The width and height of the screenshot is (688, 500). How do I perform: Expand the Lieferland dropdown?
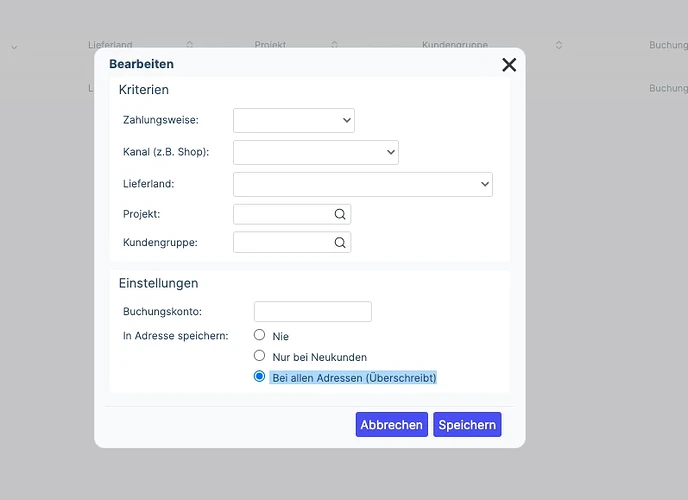pos(363,184)
